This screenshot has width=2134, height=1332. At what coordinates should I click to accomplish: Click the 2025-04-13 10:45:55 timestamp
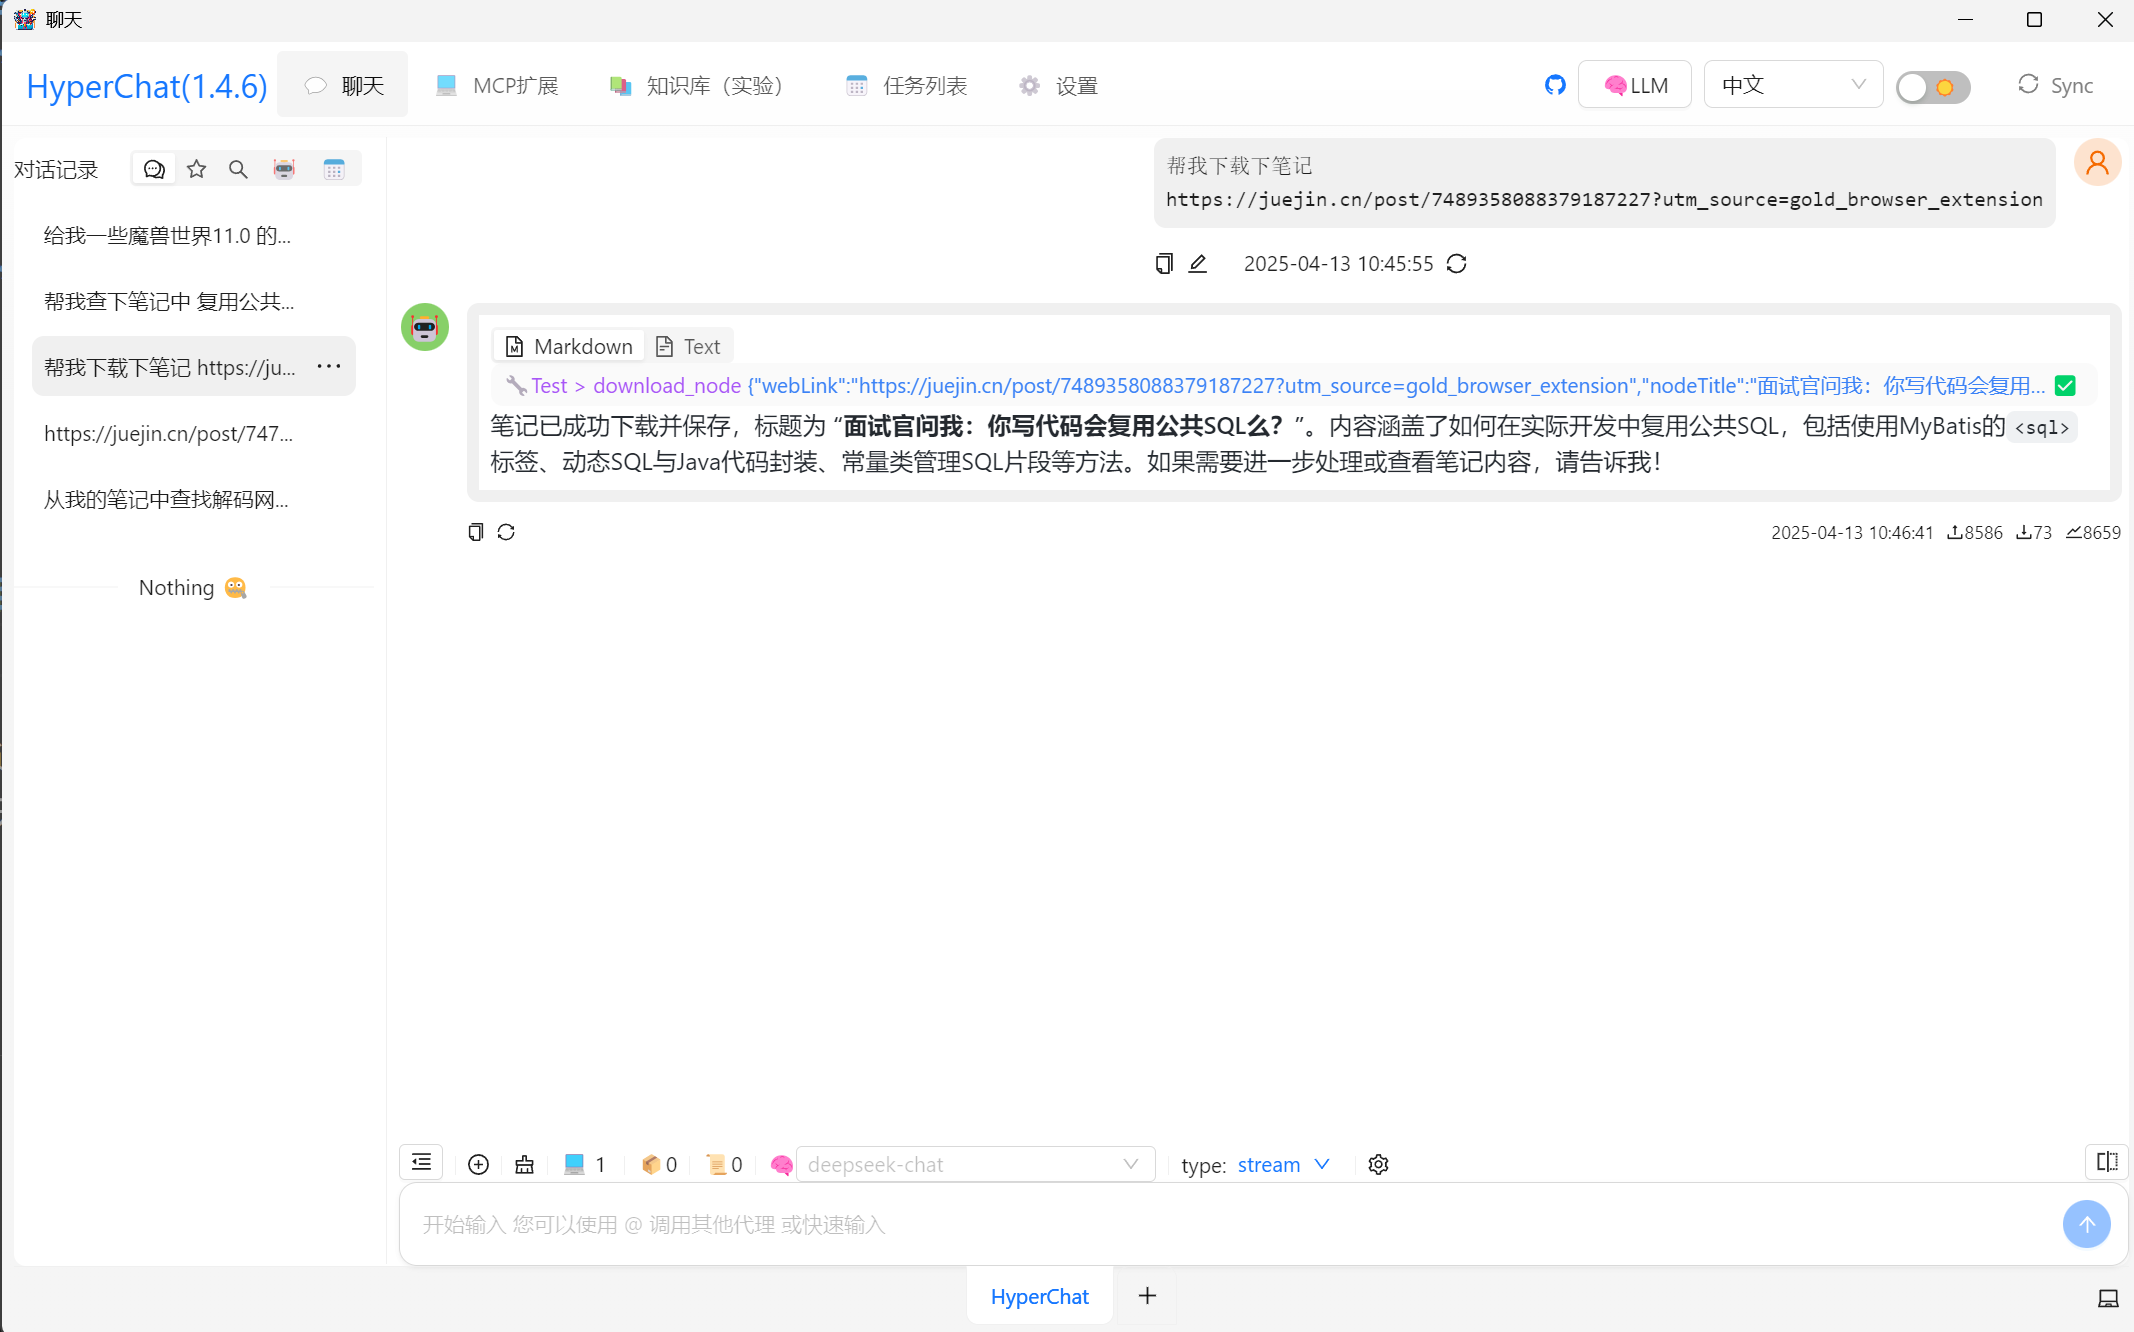[1338, 263]
